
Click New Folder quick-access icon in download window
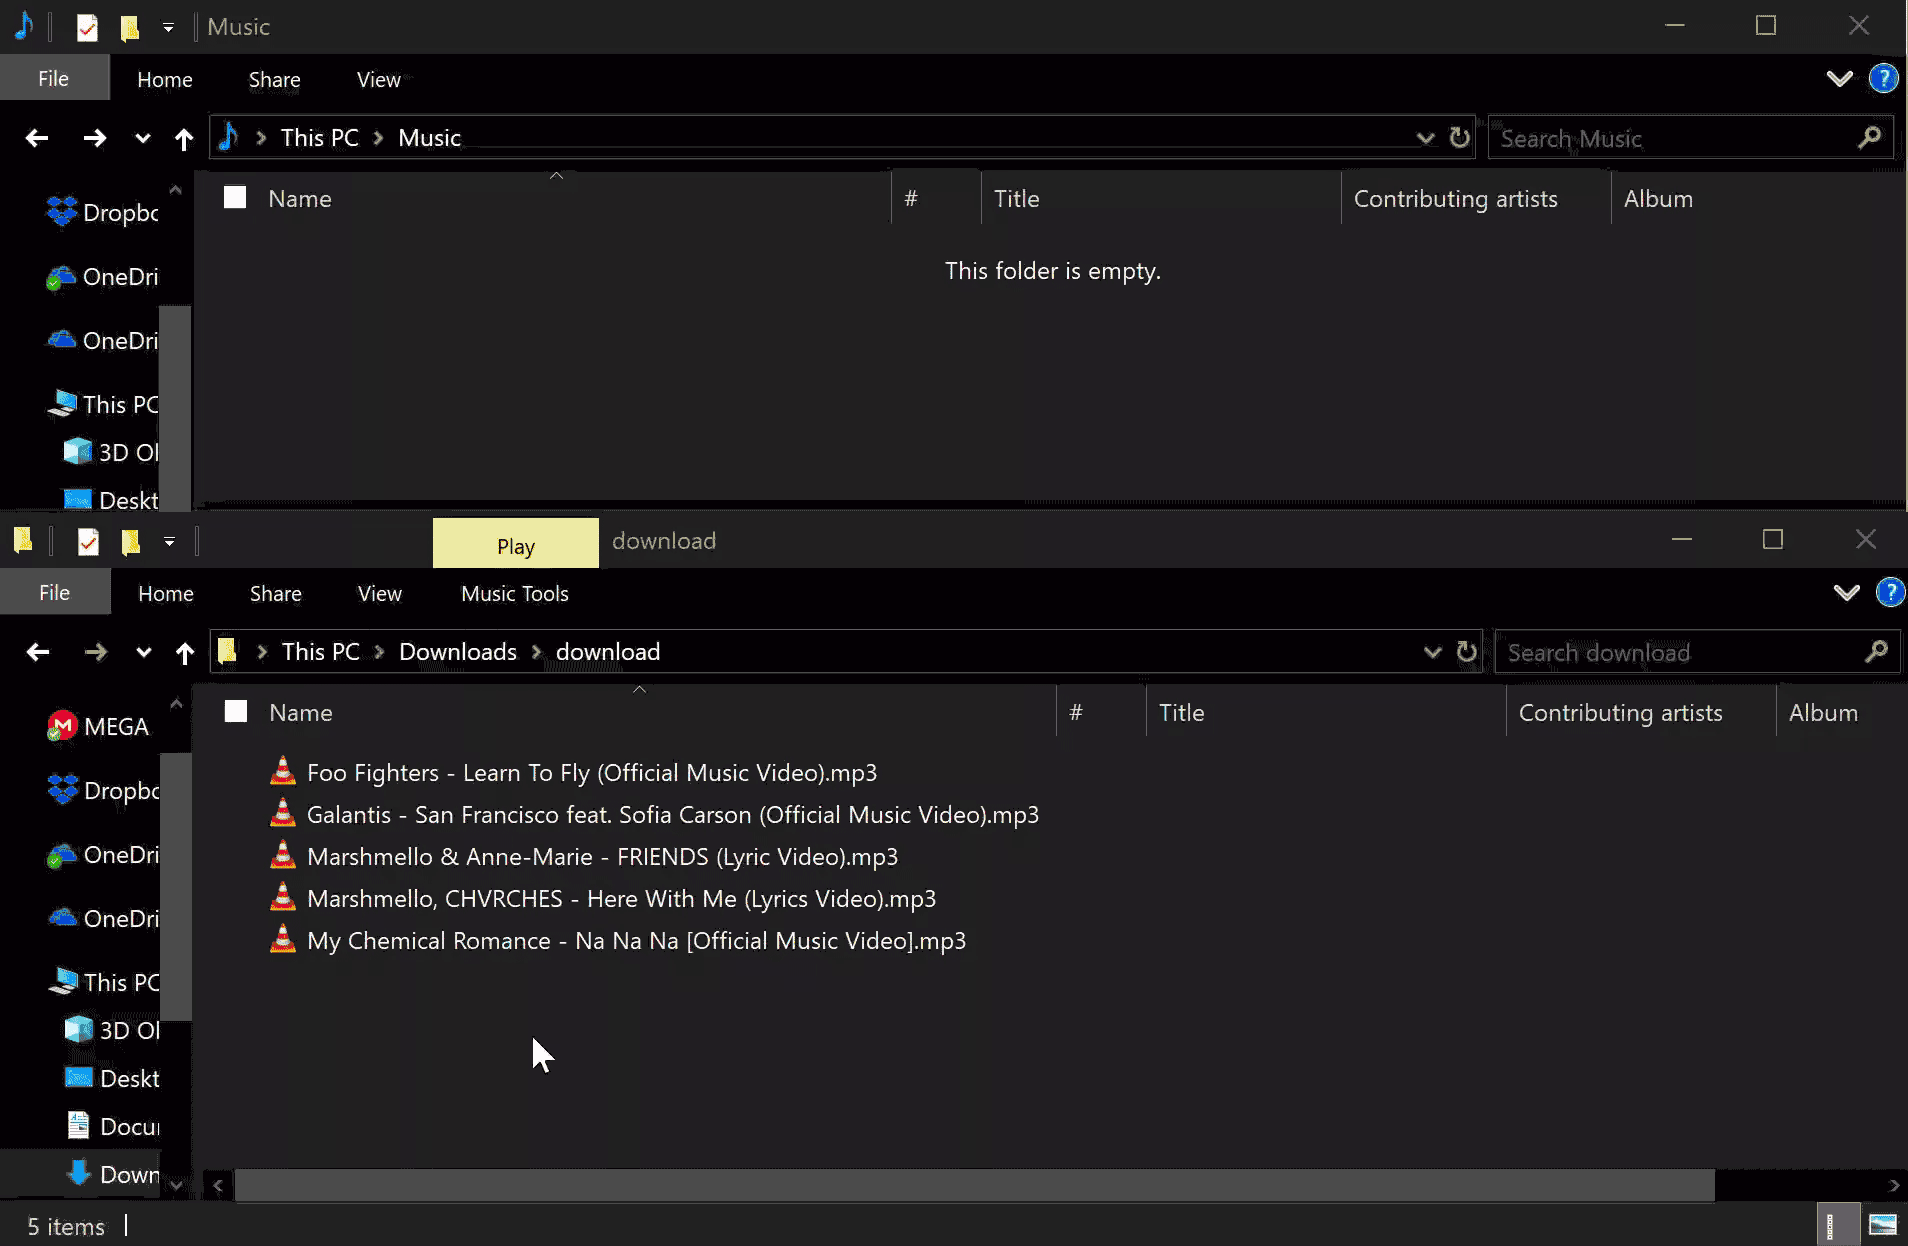(x=130, y=541)
